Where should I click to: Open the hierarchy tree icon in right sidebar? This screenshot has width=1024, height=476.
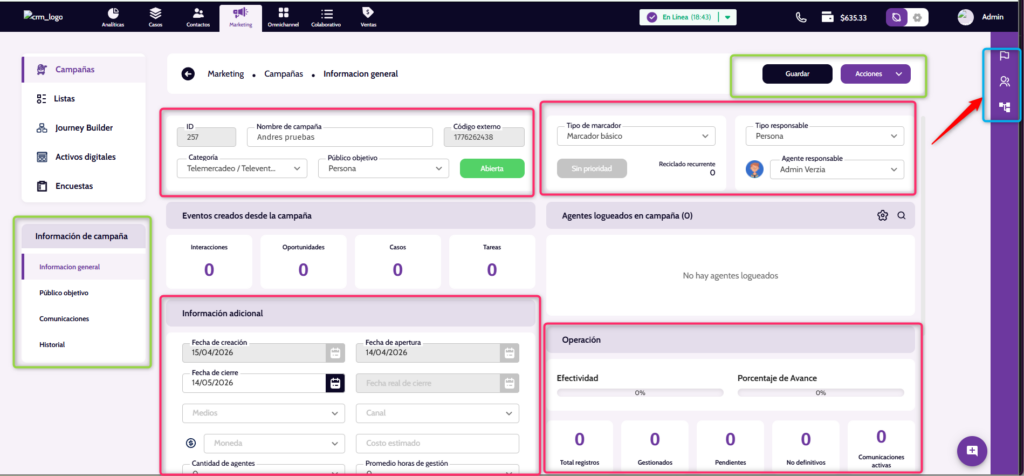1003,106
